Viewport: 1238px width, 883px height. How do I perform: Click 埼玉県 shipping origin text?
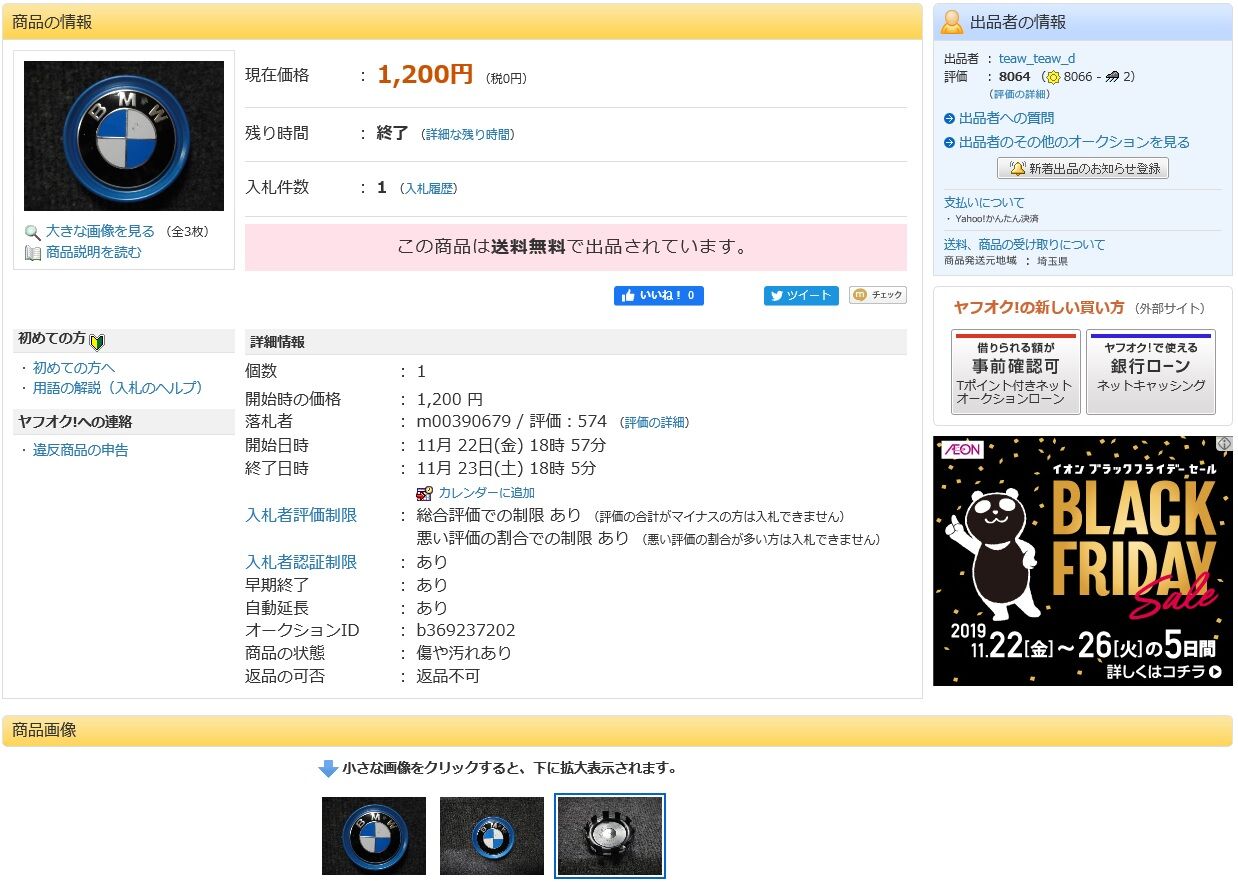[x=1052, y=261]
